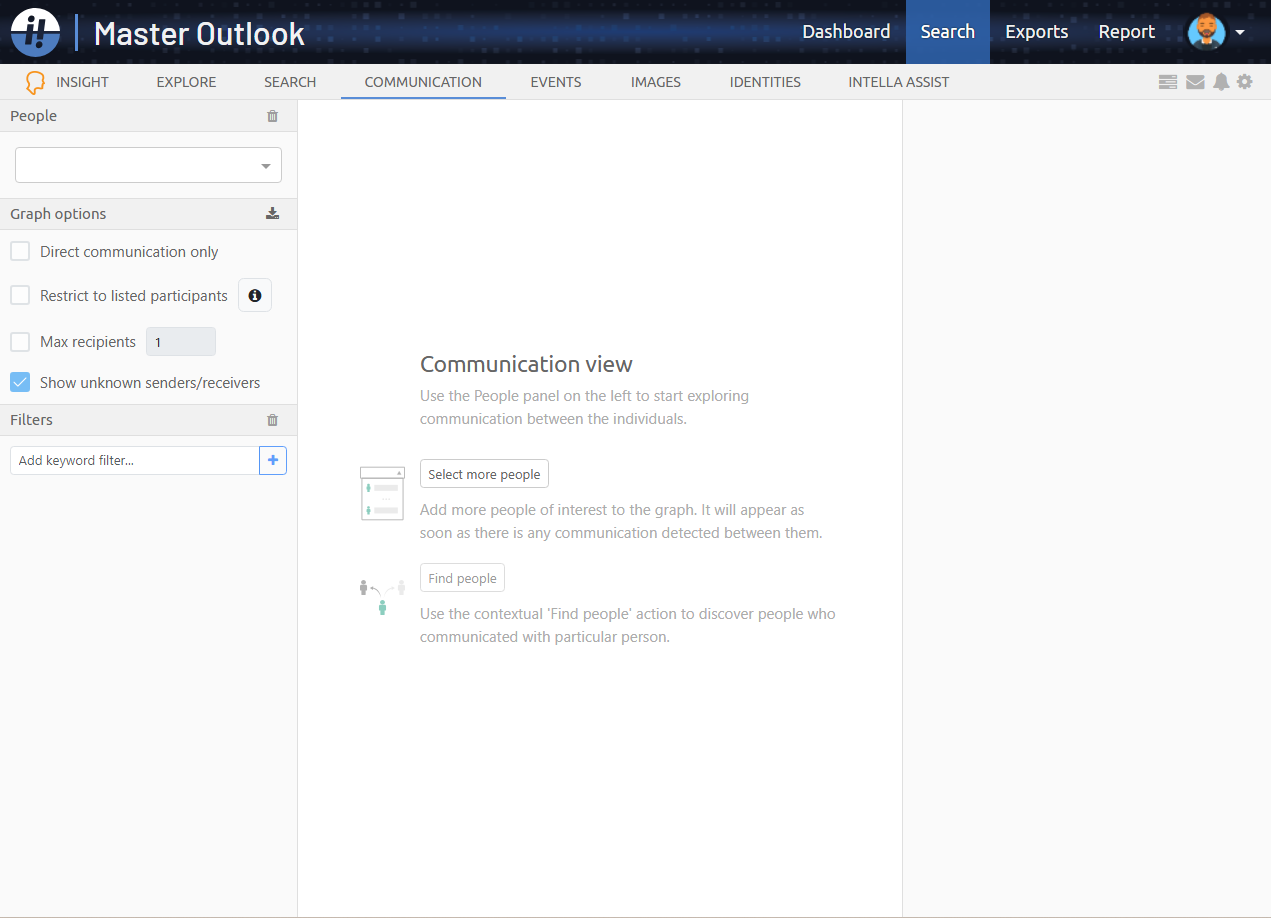The width and height of the screenshot is (1271, 918).
Task: Click the Find people button
Action: tap(462, 577)
